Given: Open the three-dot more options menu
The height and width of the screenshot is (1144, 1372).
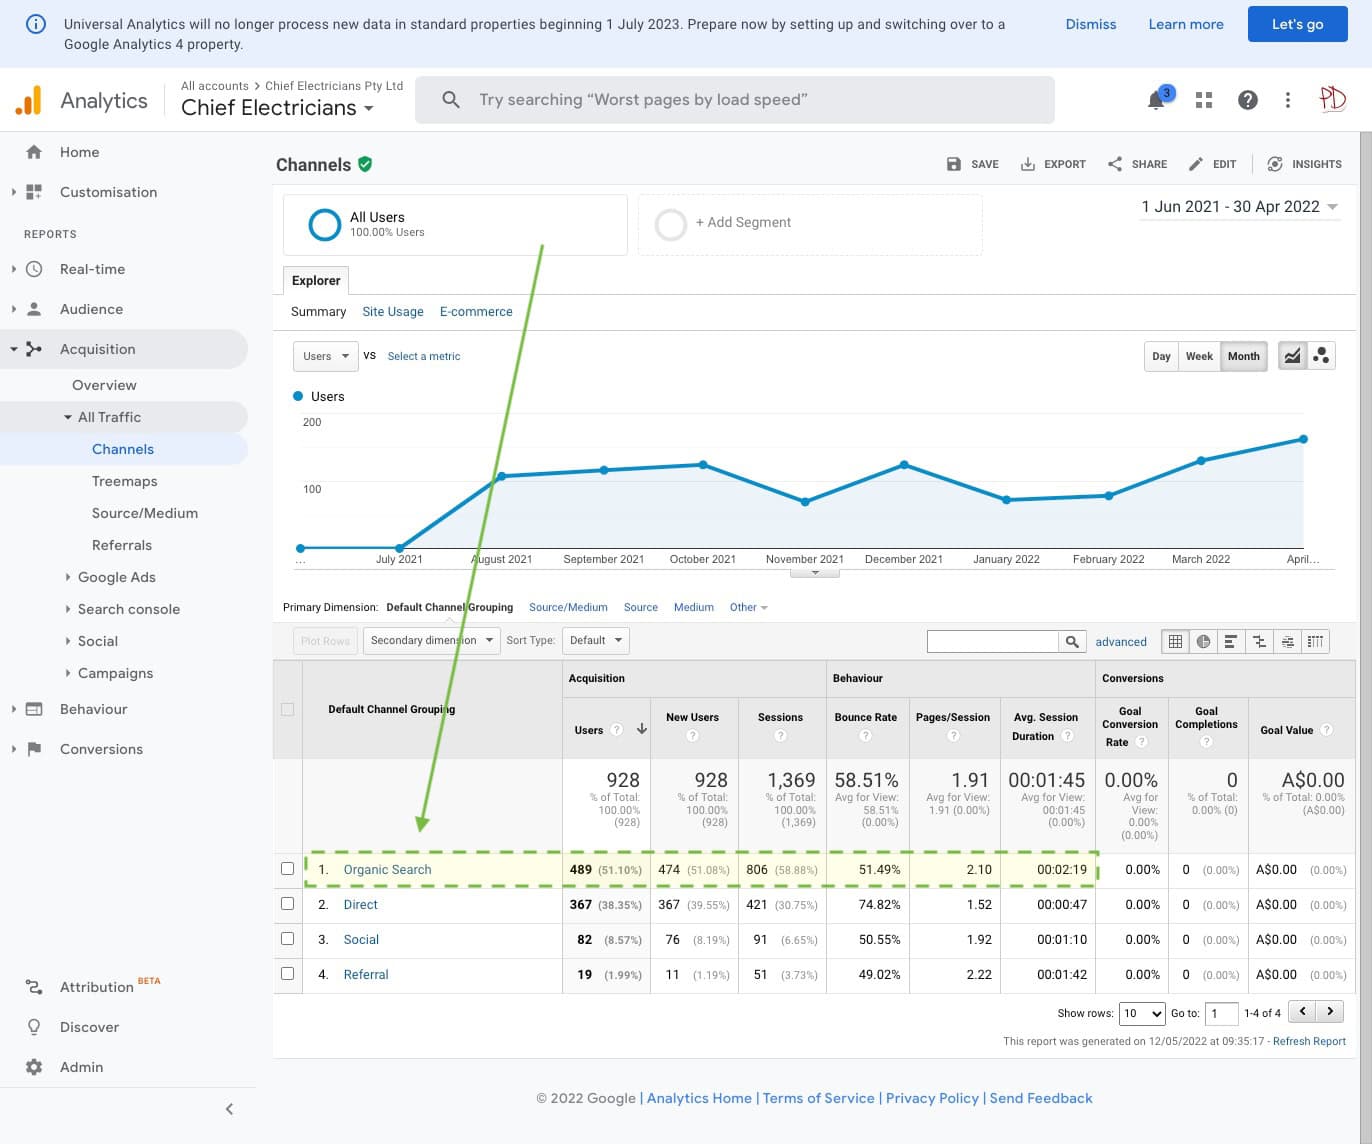Looking at the screenshot, I should tap(1288, 100).
